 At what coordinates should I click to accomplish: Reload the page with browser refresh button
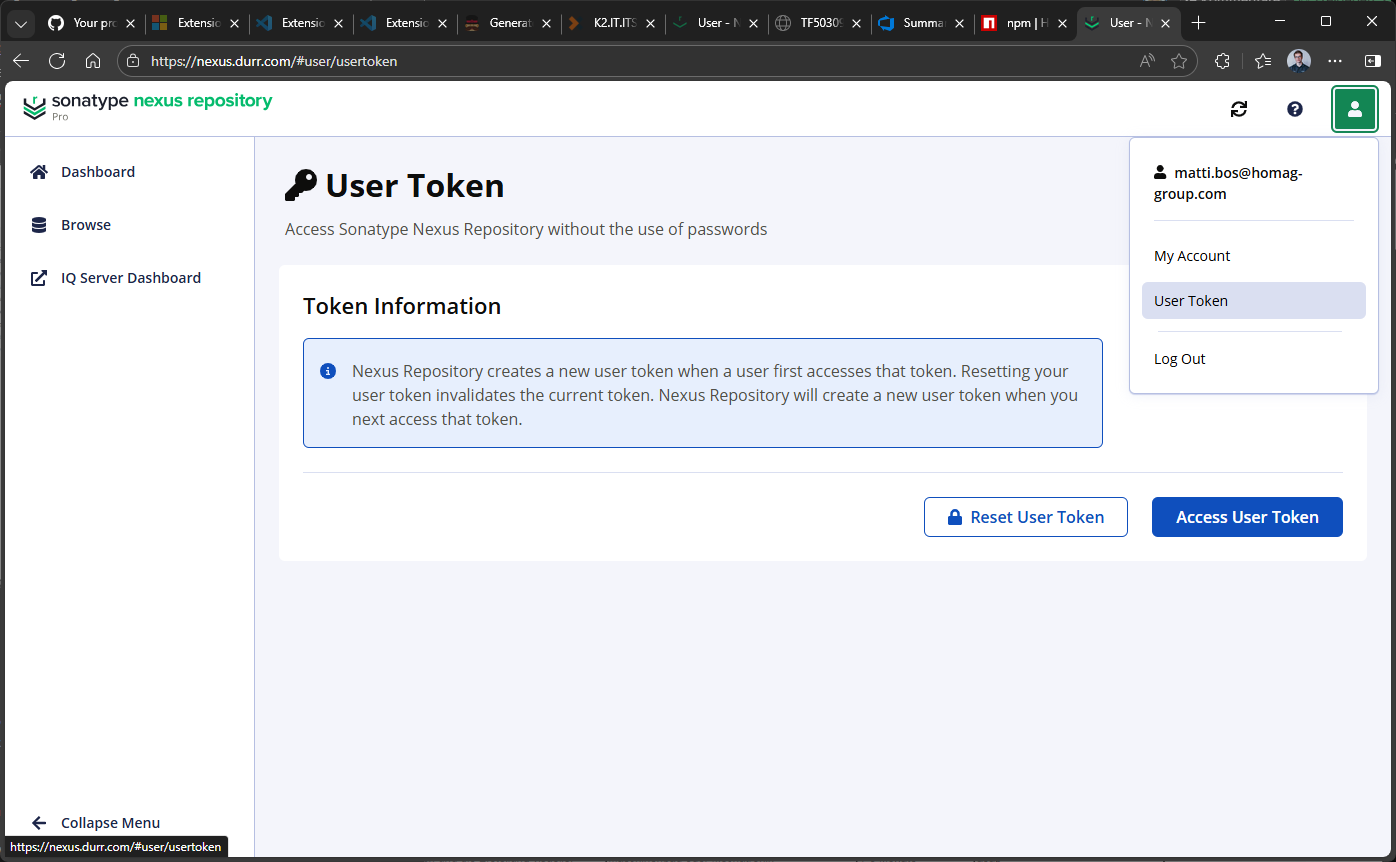pyautogui.click(x=57, y=61)
